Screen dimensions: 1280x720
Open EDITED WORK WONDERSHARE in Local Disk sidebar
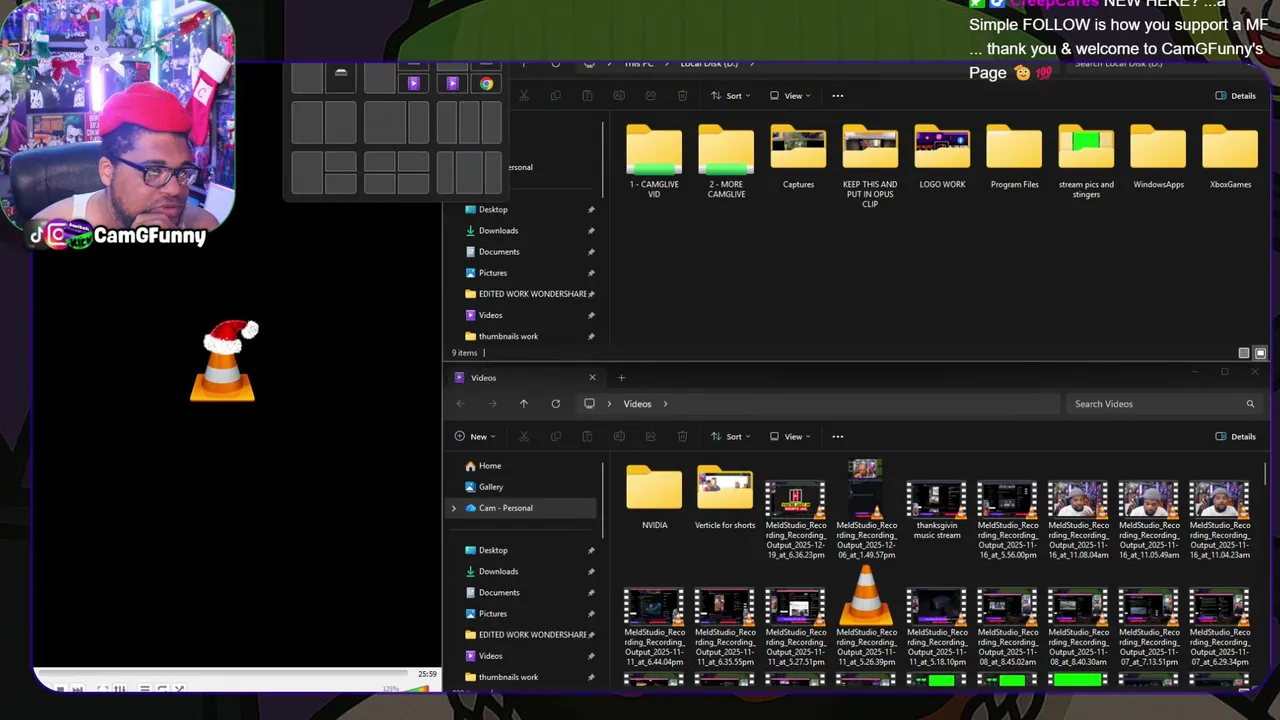[x=524, y=294]
